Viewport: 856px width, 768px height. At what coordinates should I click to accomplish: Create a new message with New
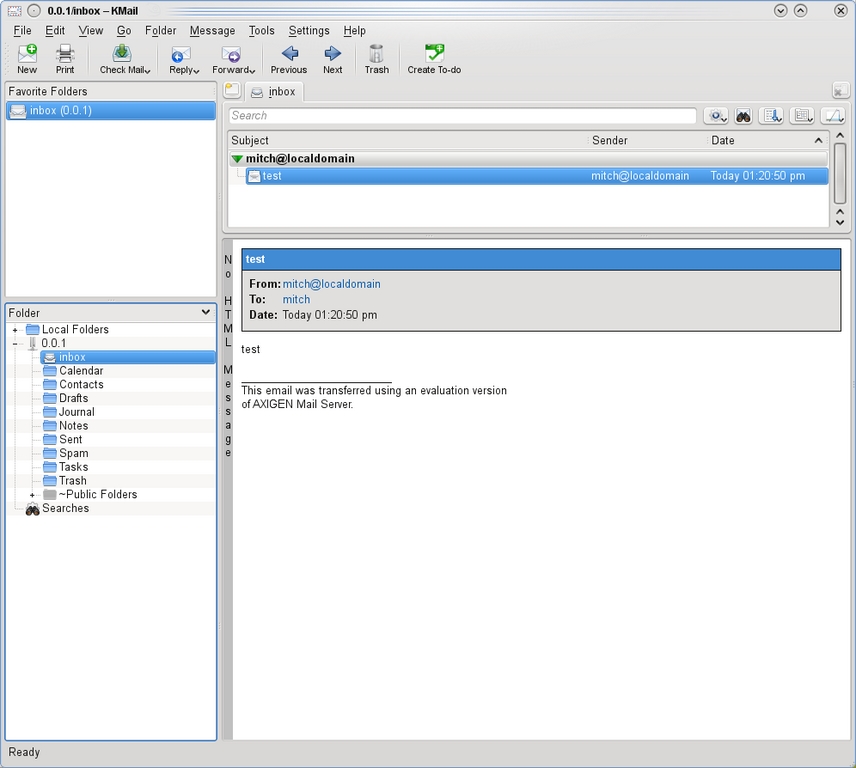(27, 59)
